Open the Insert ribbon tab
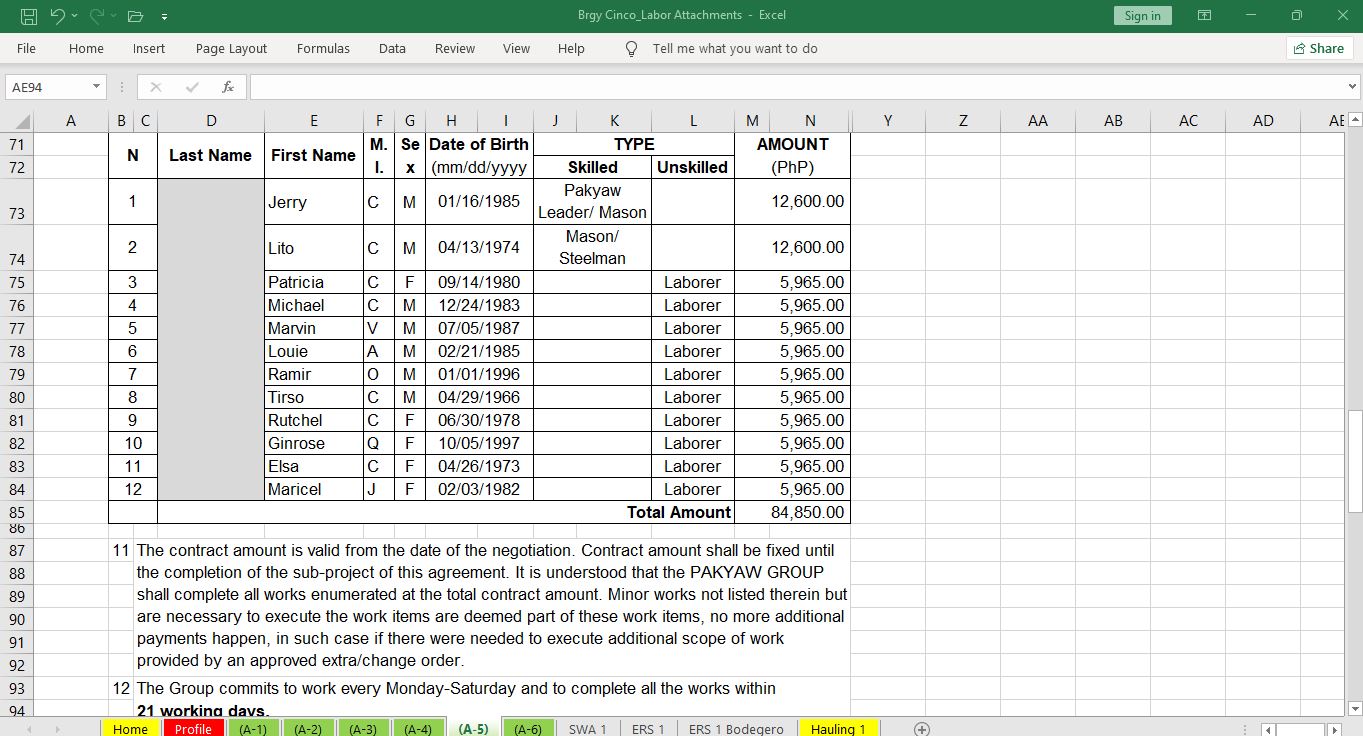Viewport: 1363px width, 736px height. [149, 48]
